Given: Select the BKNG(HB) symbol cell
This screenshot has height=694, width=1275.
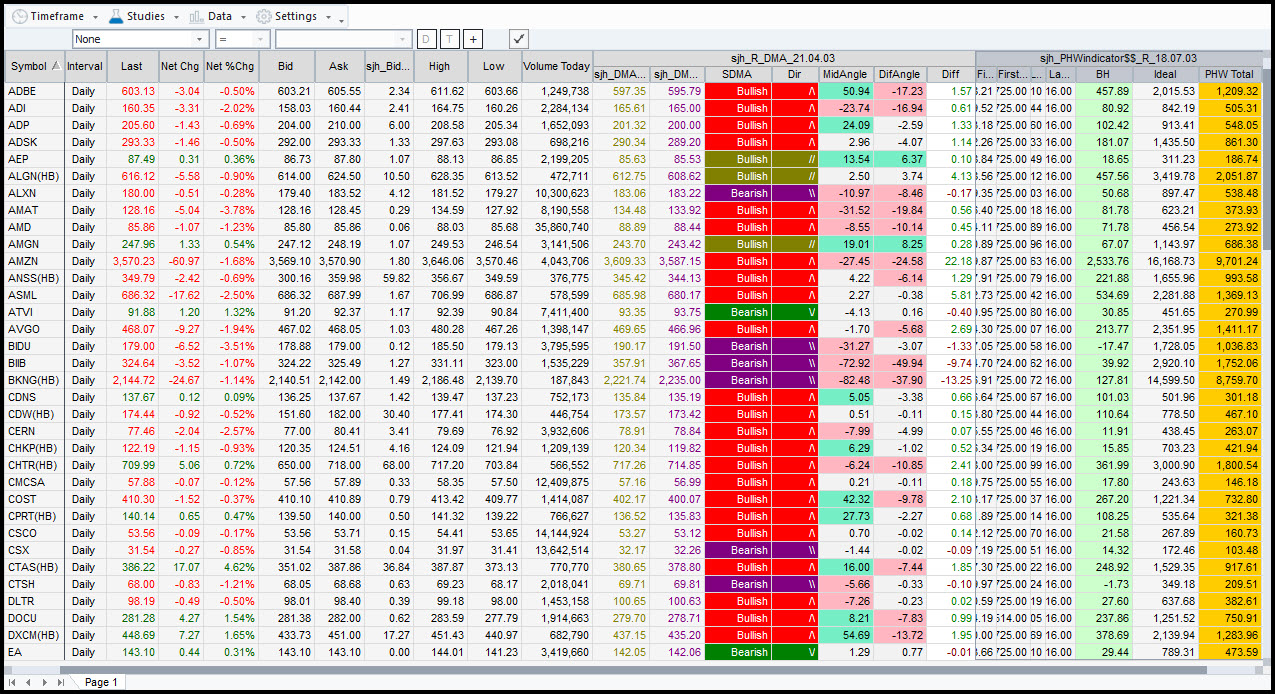Looking at the screenshot, I should coord(35,380).
